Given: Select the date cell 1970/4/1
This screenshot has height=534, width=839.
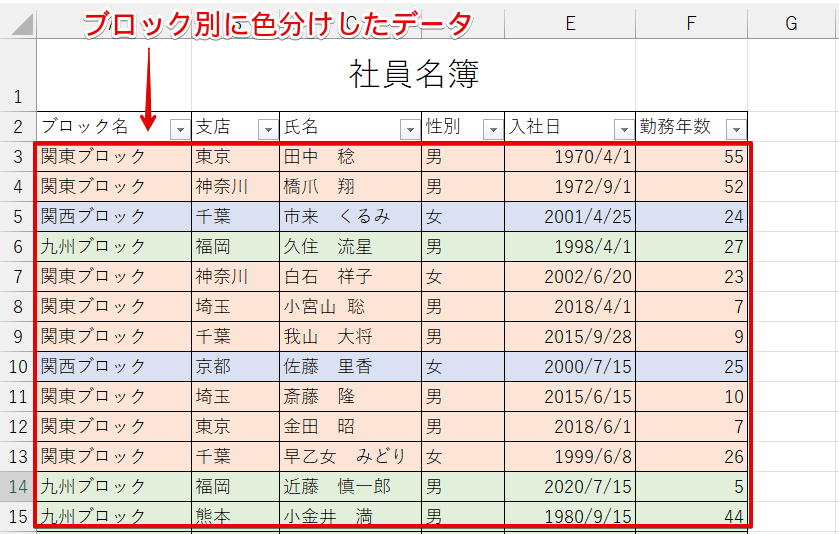Looking at the screenshot, I should (x=570, y=157).
